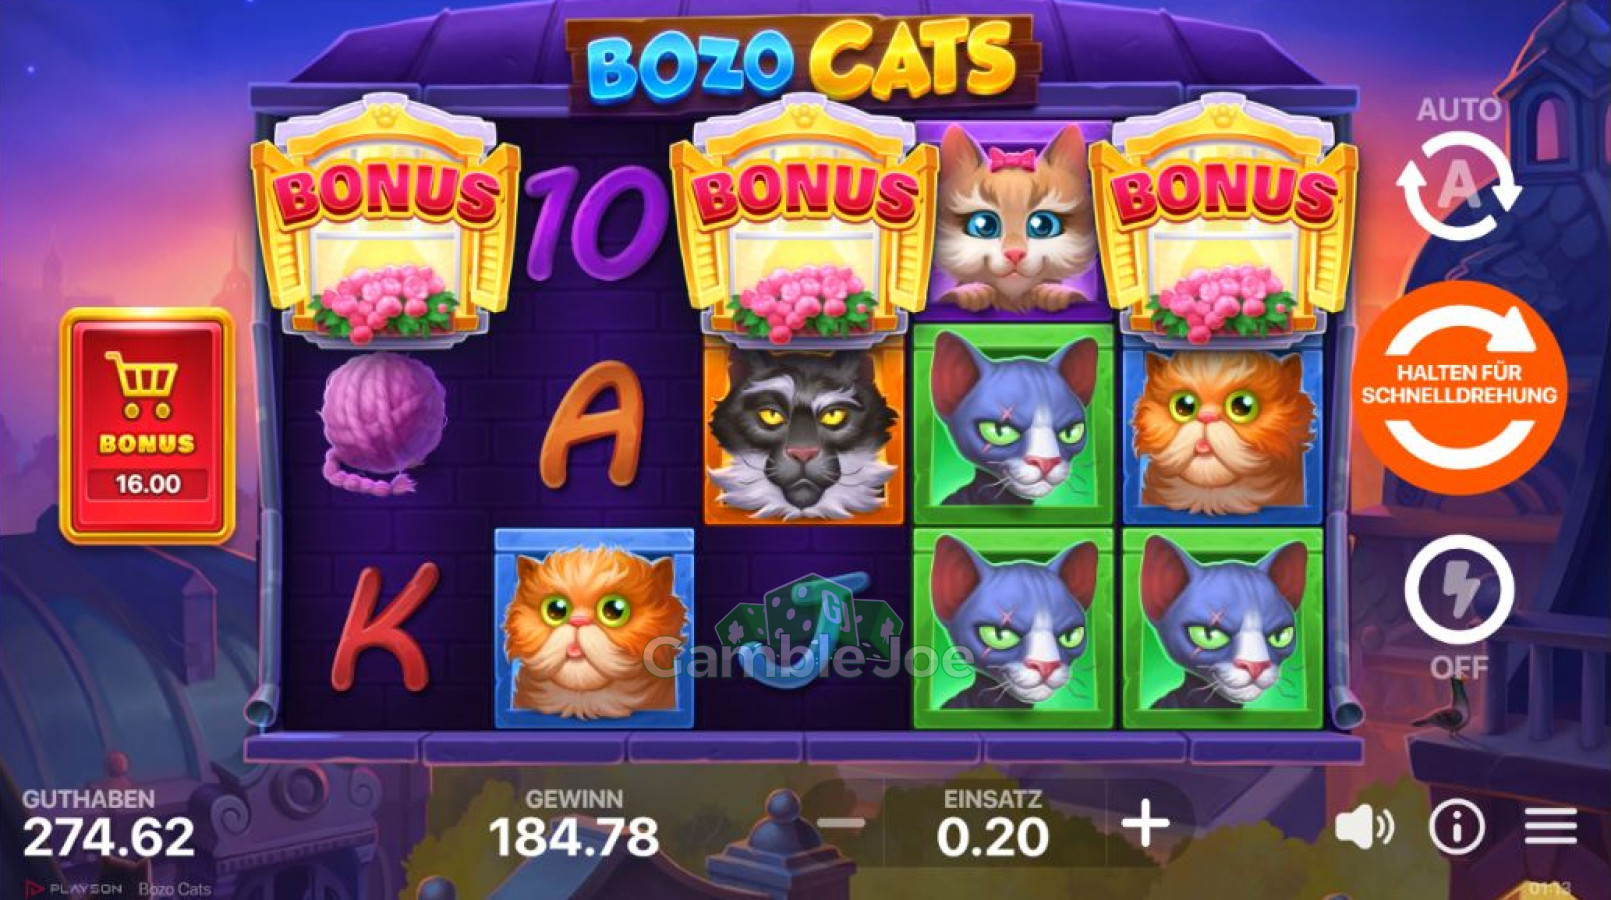Screen dimensions: 1611x900
Task: Click the black cat symbol
Action: pyautogui.click(x=803, y=428)
